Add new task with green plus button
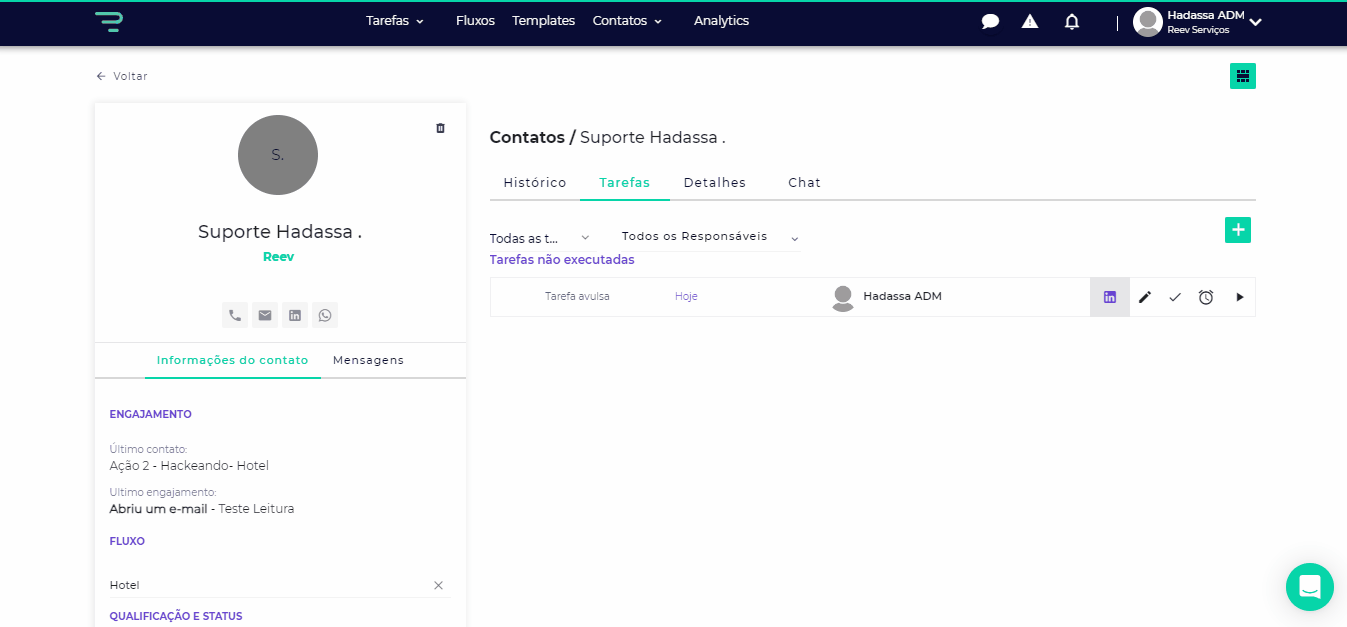Viewport: 1347px width, 627px height. pos(1238,230)
